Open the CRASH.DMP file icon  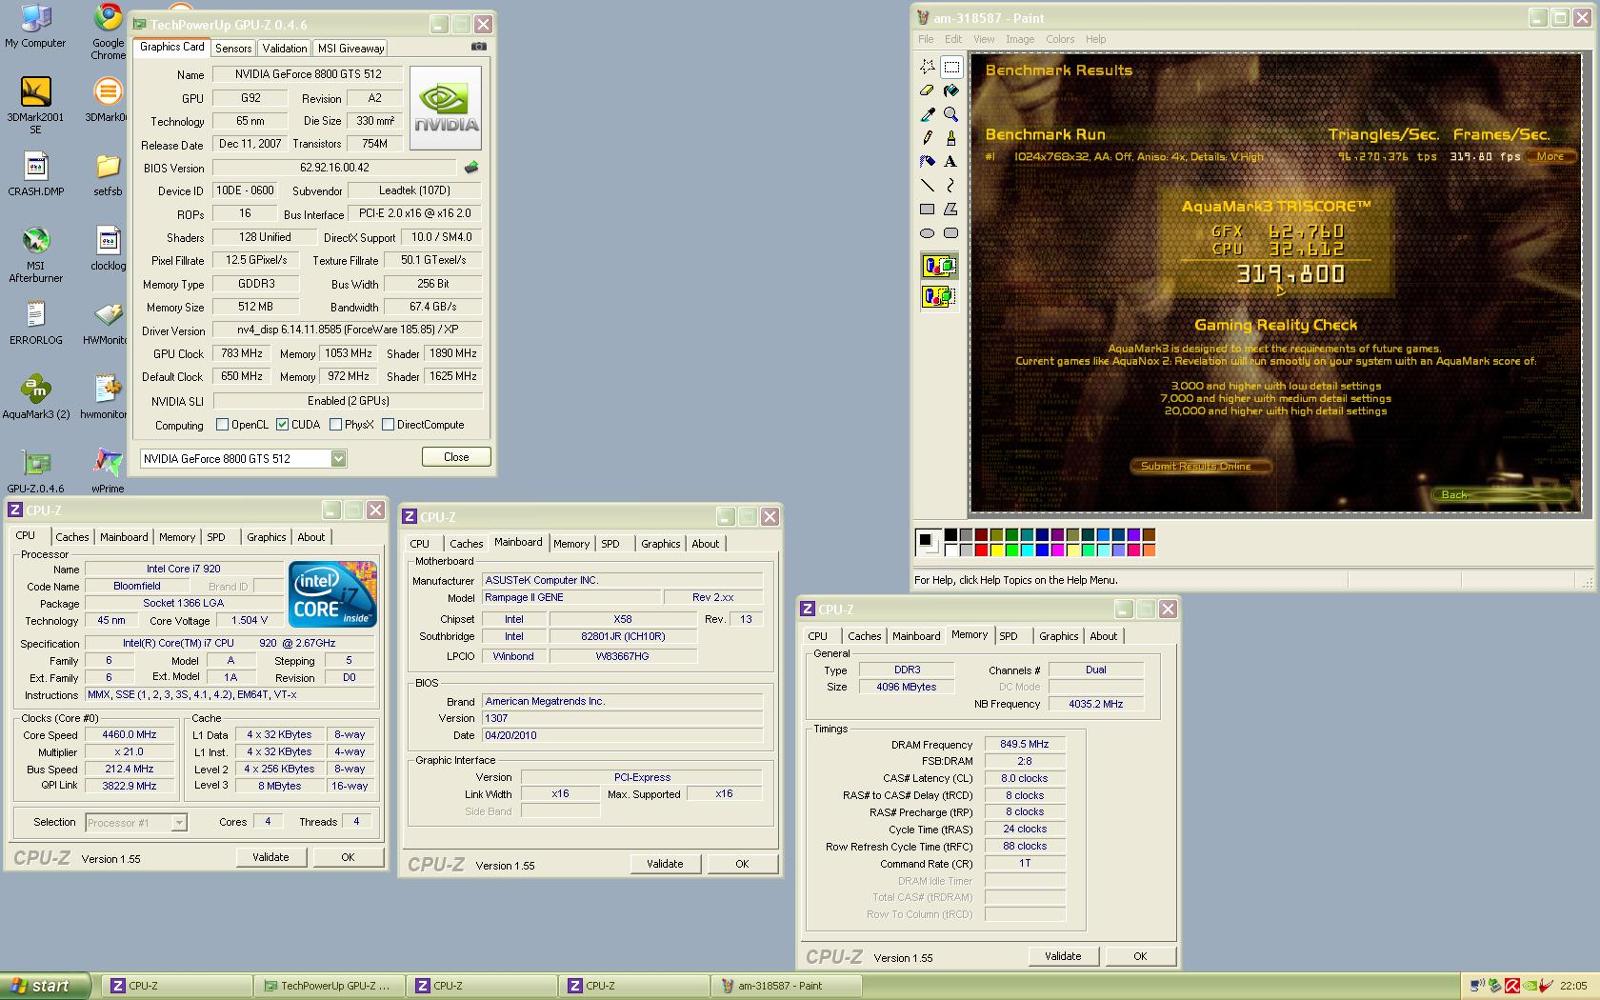coord(36,174)
